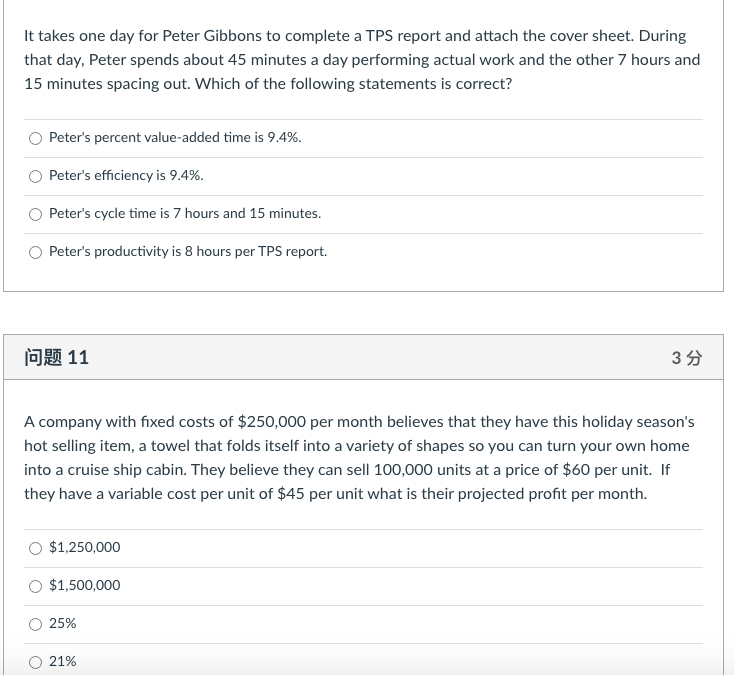Click the fixed costs towel company question text
The image size is (734, 675).
point(360,457)
